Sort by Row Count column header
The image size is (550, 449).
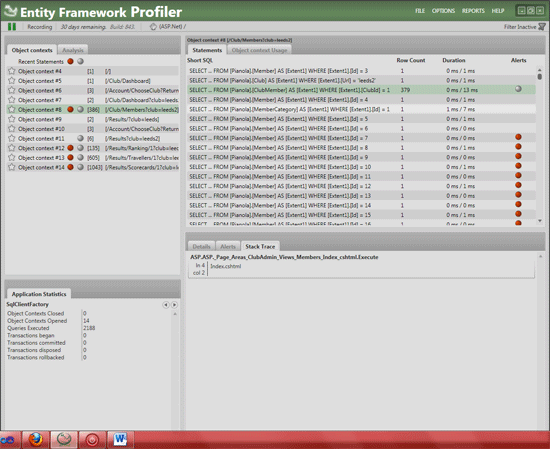pos(411,60)
